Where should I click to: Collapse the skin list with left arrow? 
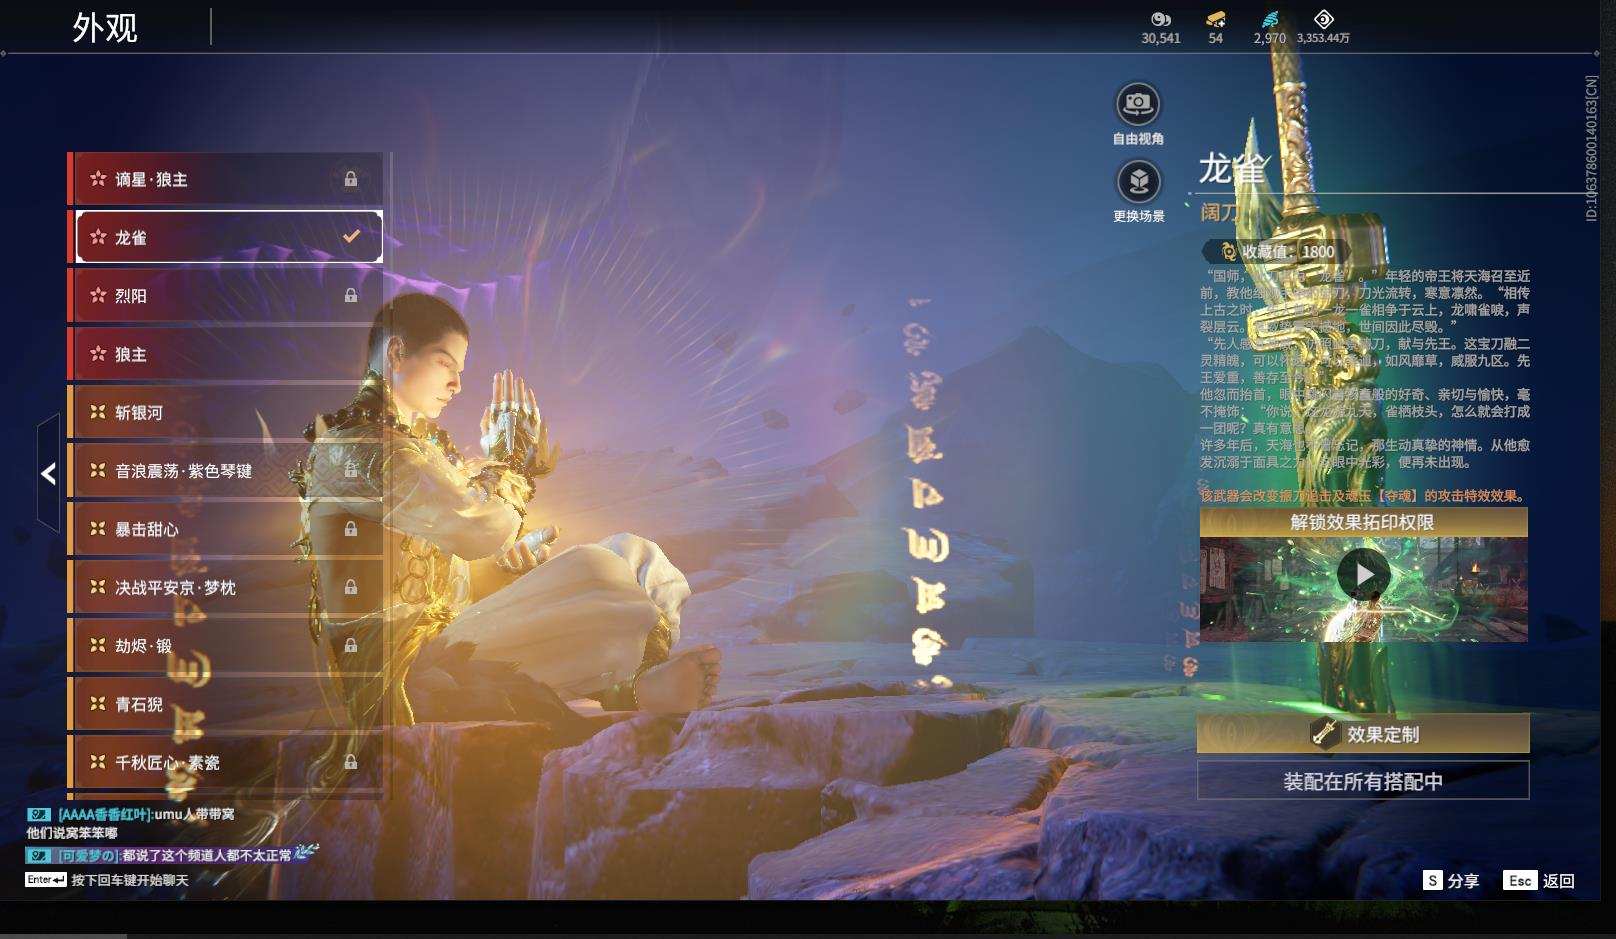48,474
